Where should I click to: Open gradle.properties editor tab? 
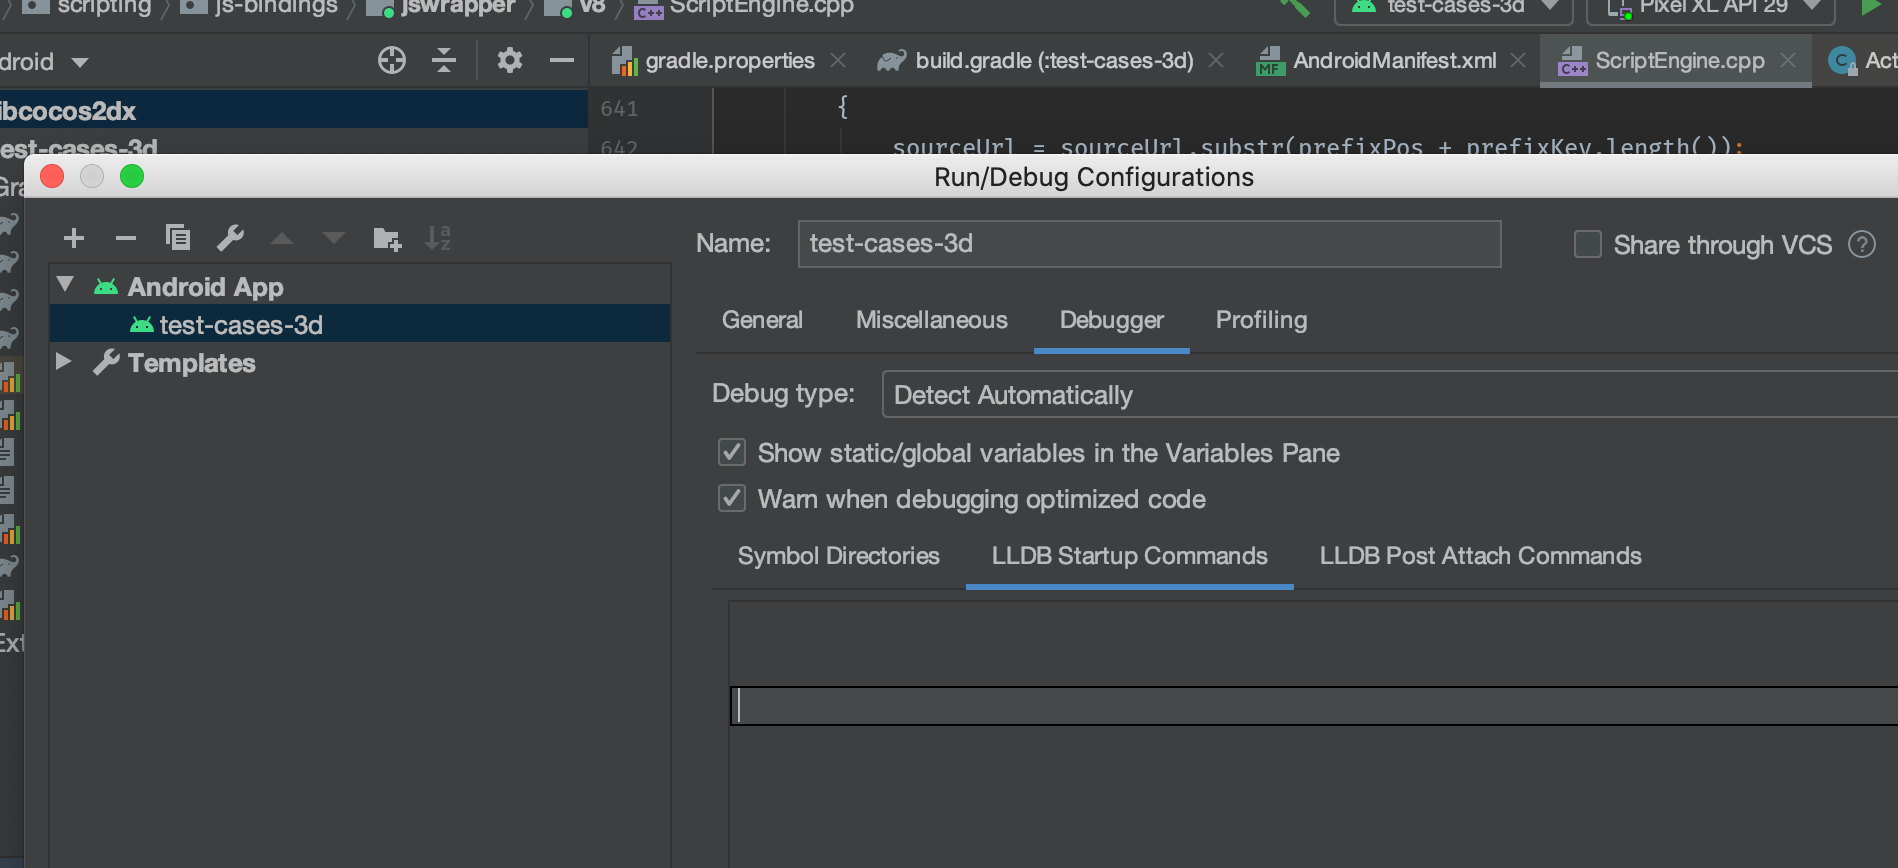(x=730, y=61)
